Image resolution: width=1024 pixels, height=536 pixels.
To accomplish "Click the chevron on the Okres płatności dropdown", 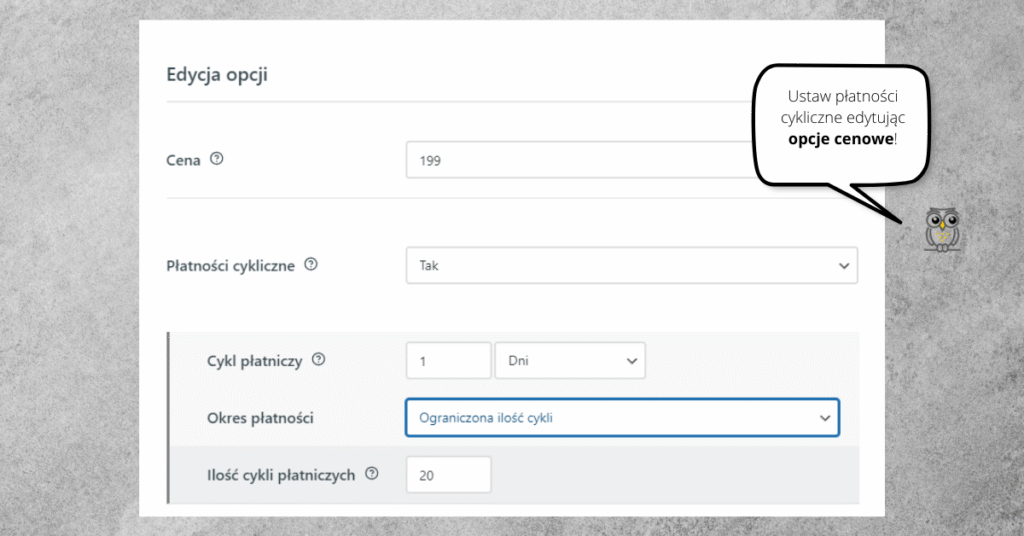I will (x=825, y=418).
